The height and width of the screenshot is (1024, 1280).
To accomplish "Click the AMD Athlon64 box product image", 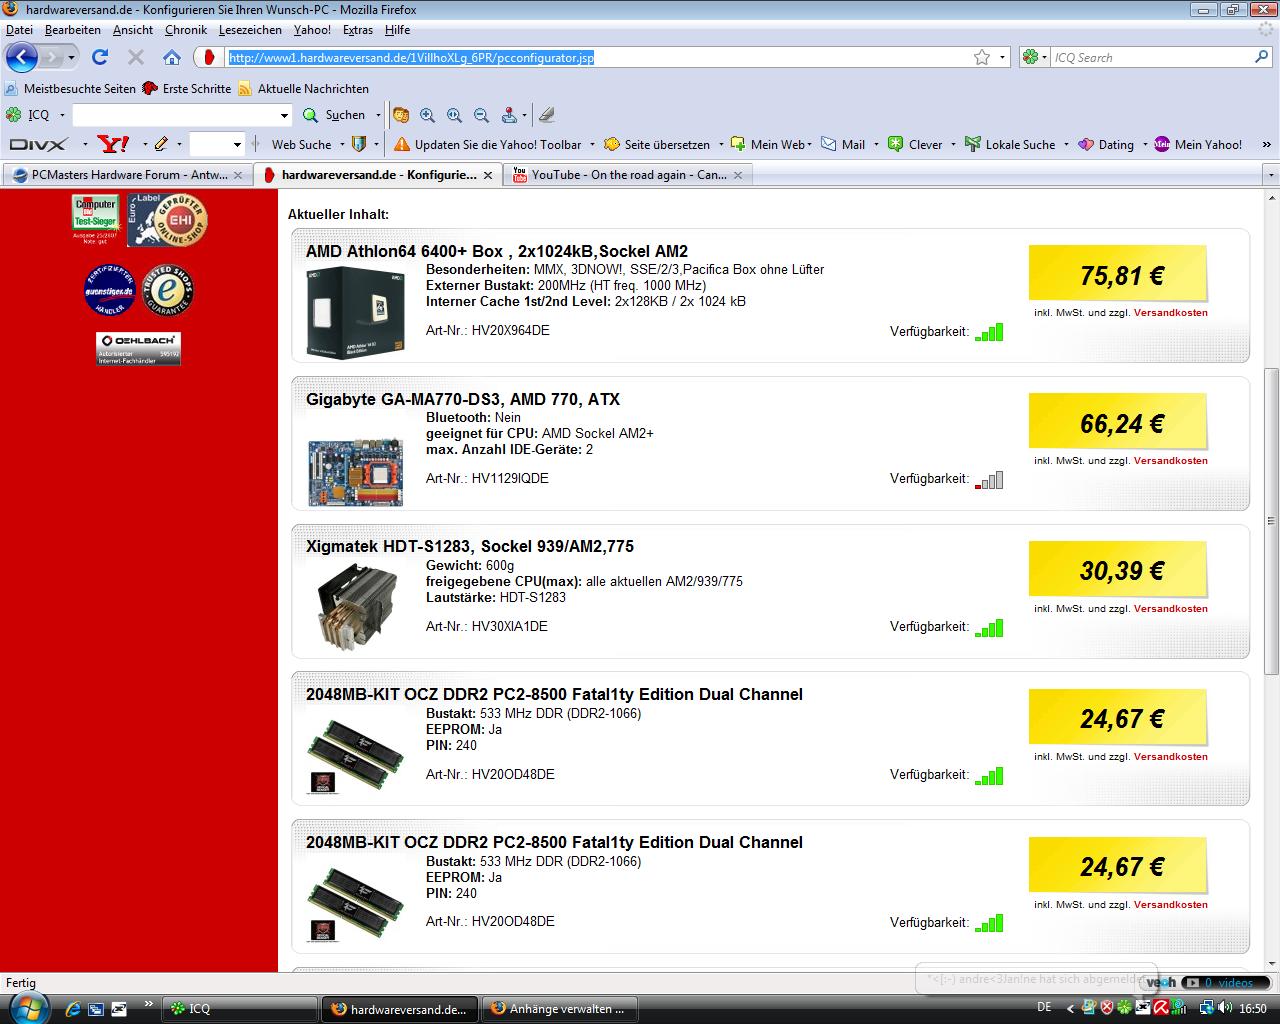I will (356, 311).
